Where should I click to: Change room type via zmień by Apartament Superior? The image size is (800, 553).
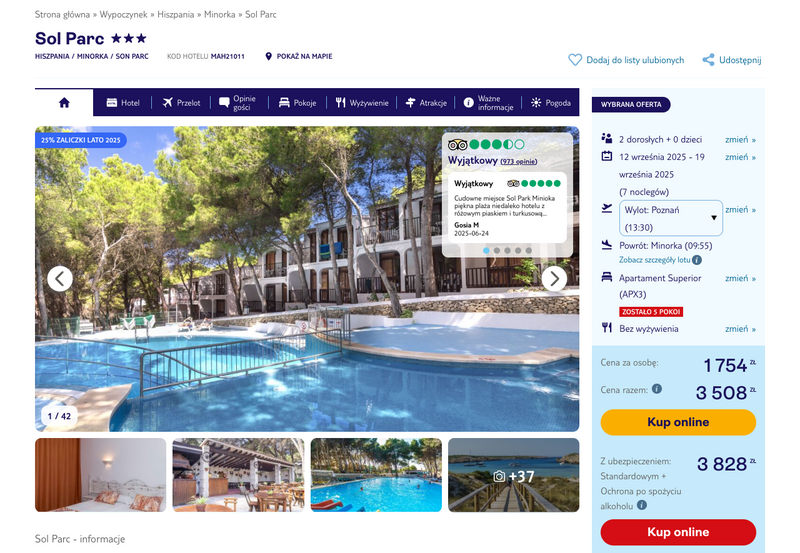point(740,278)
